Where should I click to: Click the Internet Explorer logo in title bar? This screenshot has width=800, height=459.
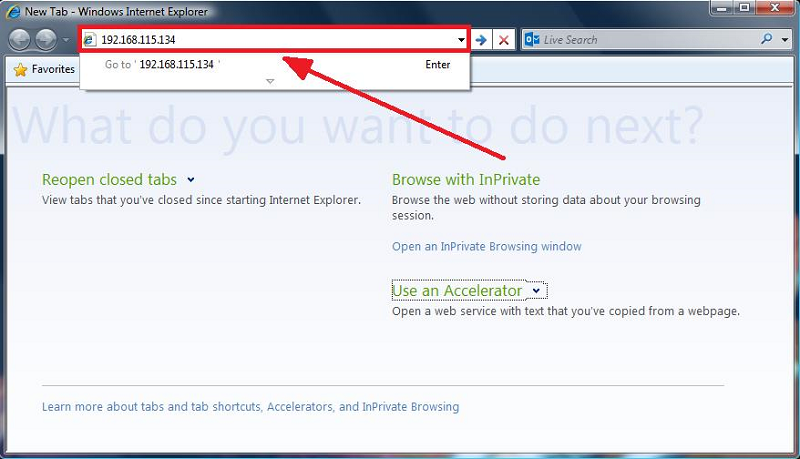tap(13, 11)
